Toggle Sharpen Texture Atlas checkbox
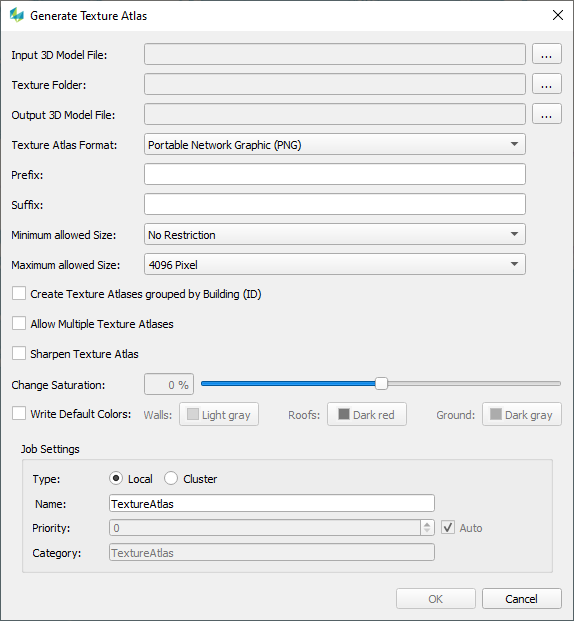The width and height of the screenshot is (574, 621). pos(19,353)
